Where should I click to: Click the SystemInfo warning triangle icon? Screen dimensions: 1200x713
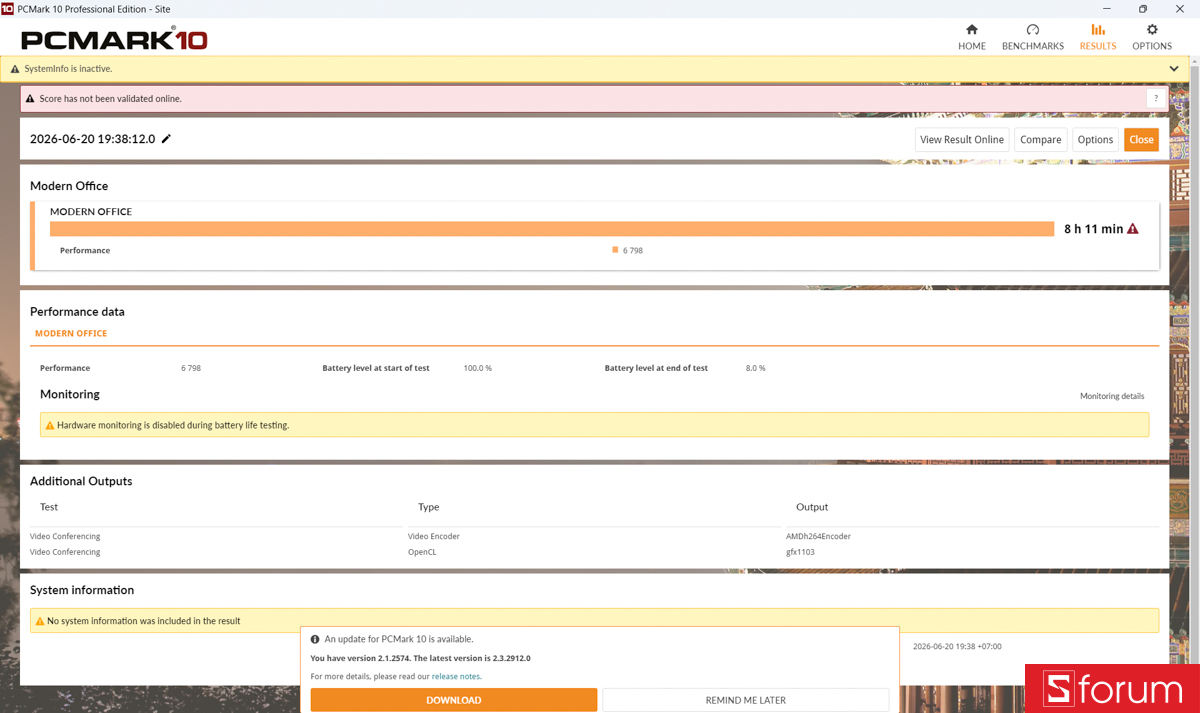[x=15, y=69]
